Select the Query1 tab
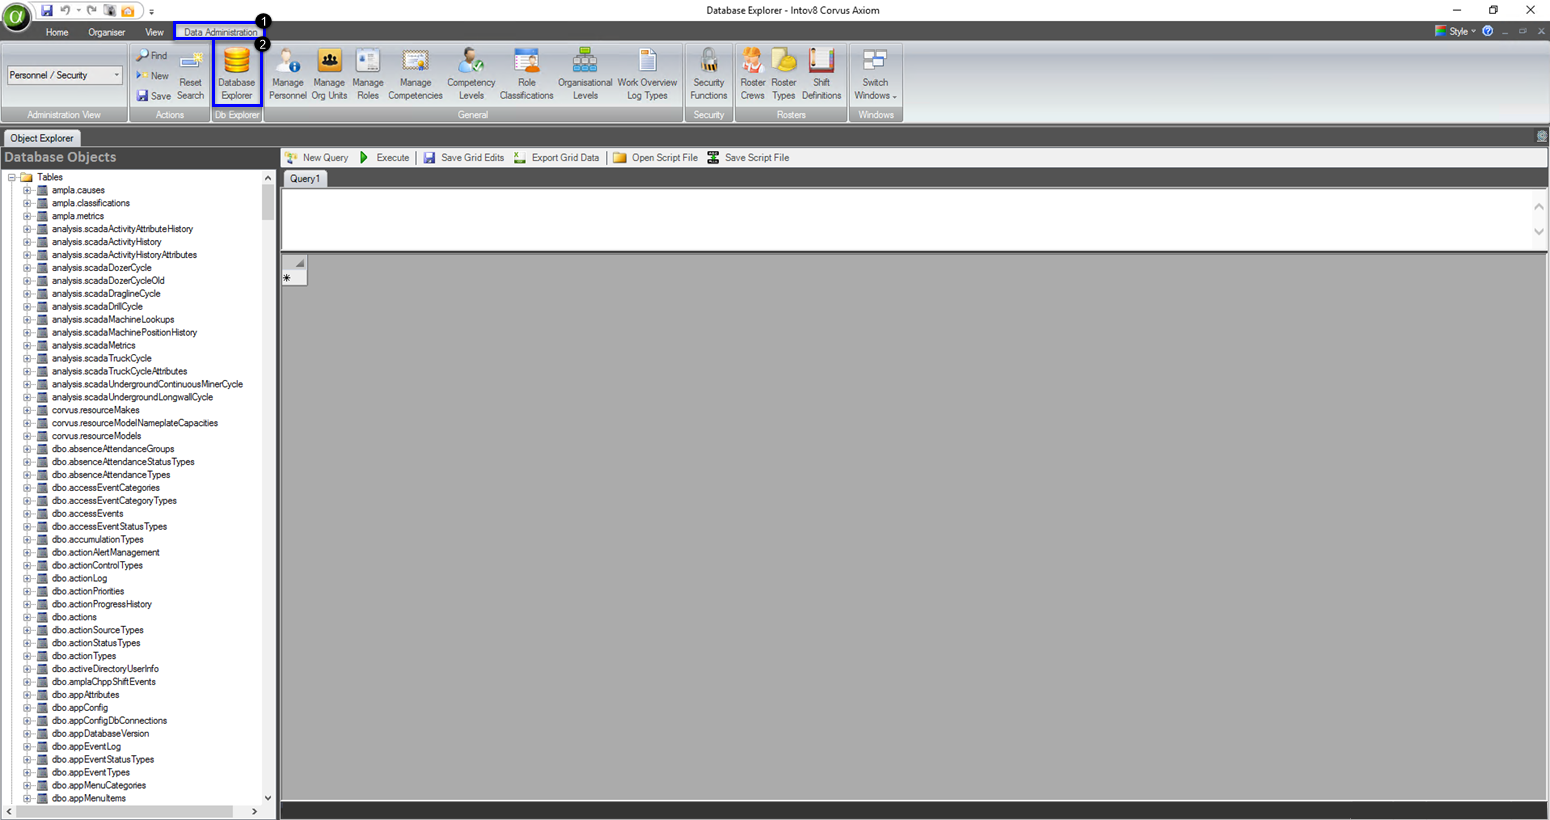 pos(305,178)
